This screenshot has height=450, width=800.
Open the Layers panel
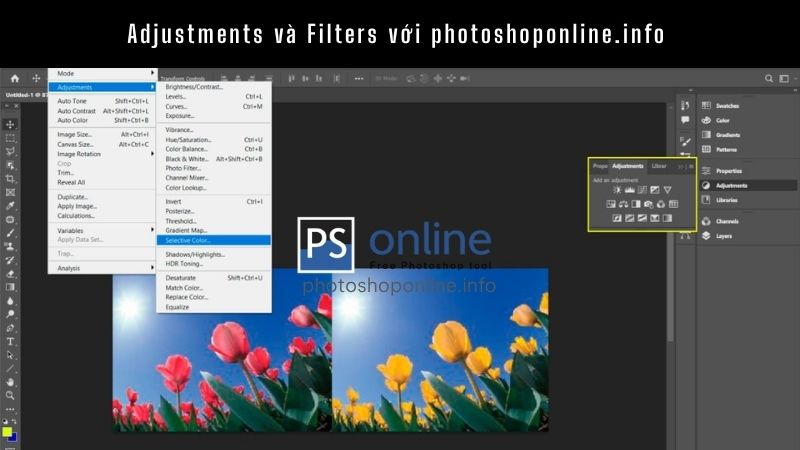(717, 236)
